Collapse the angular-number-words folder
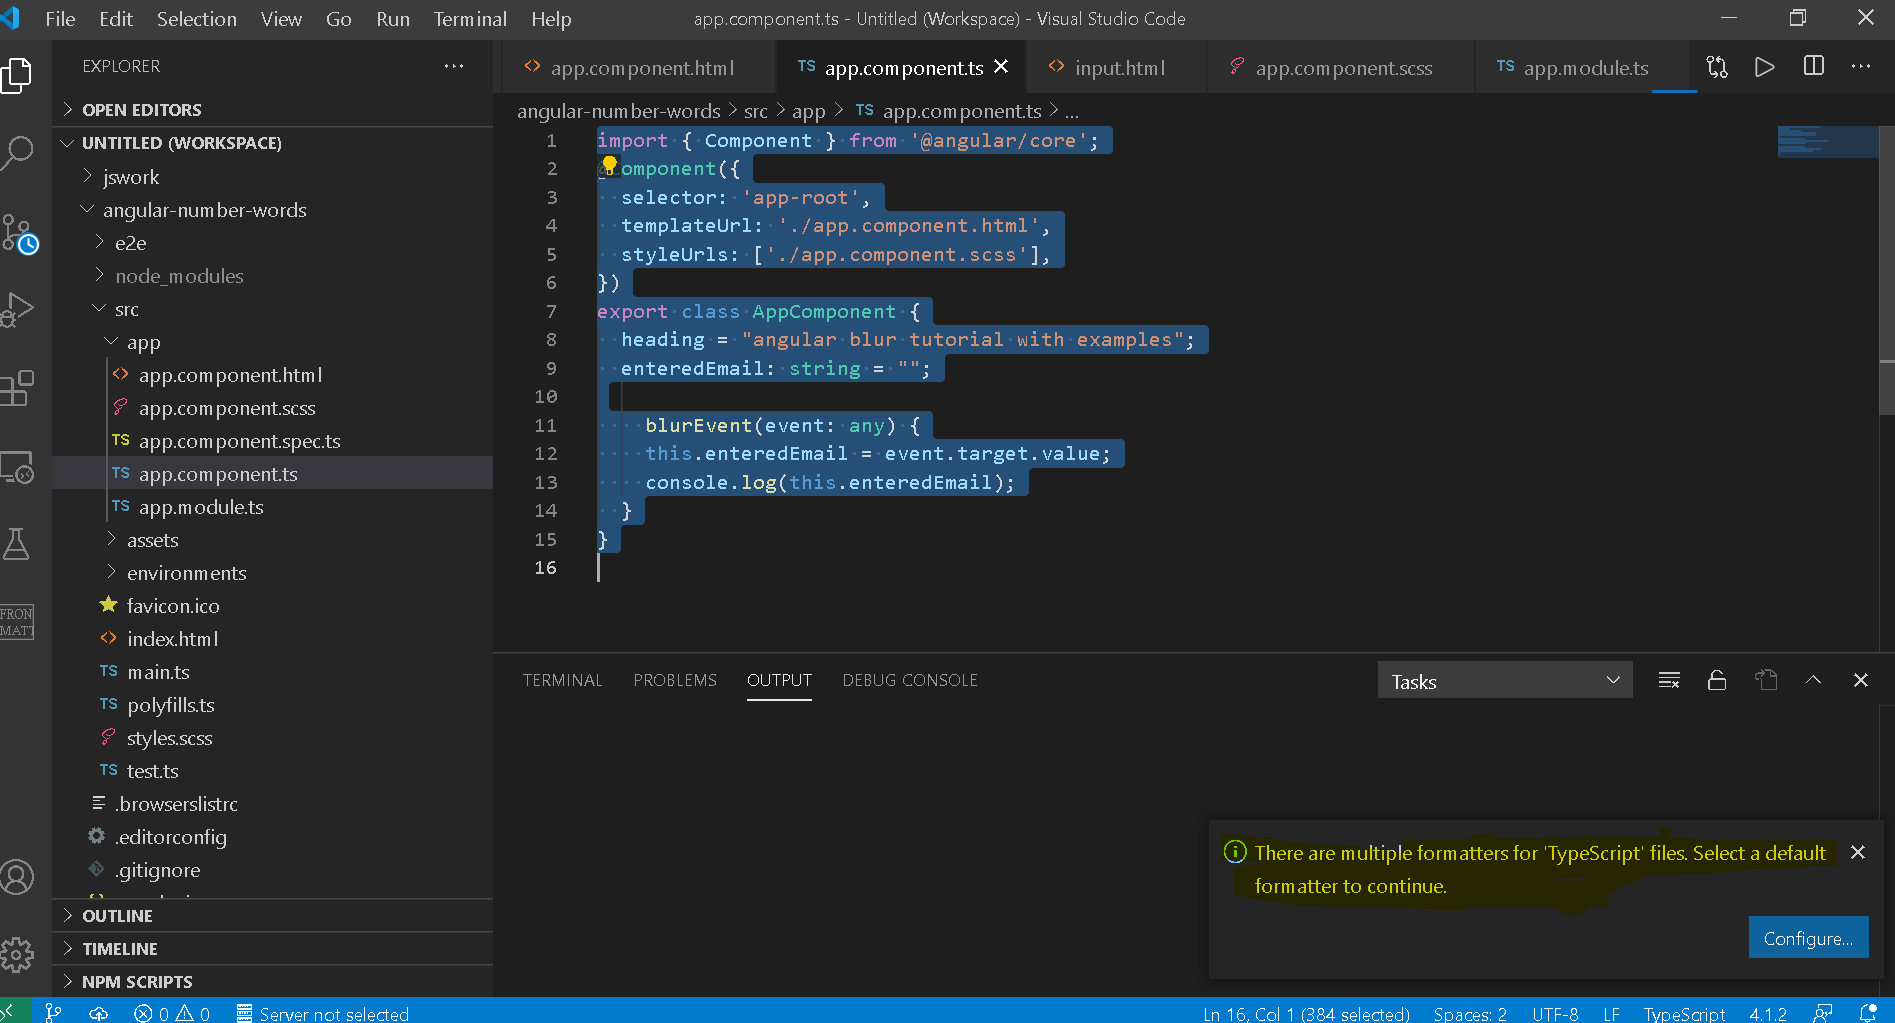Image resolution: width=1895 pixels, height=1023 pixels. point(272,210)
